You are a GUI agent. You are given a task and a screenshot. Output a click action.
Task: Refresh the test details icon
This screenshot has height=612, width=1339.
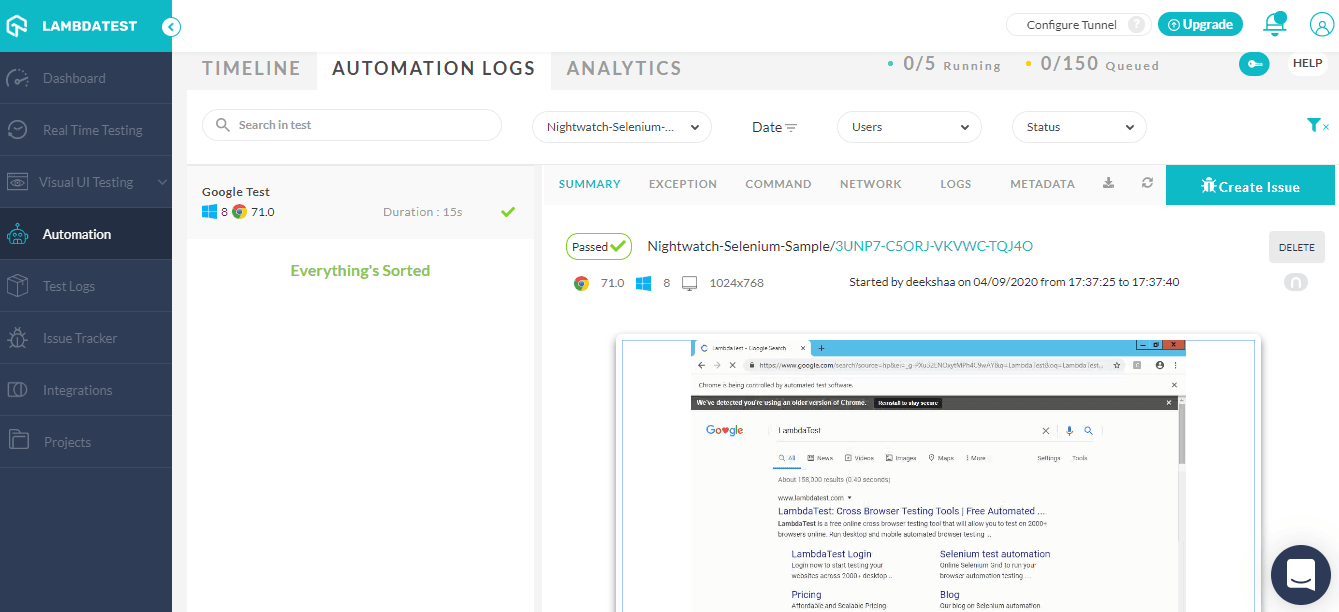pyautogui.click(x=1147, y=183)
